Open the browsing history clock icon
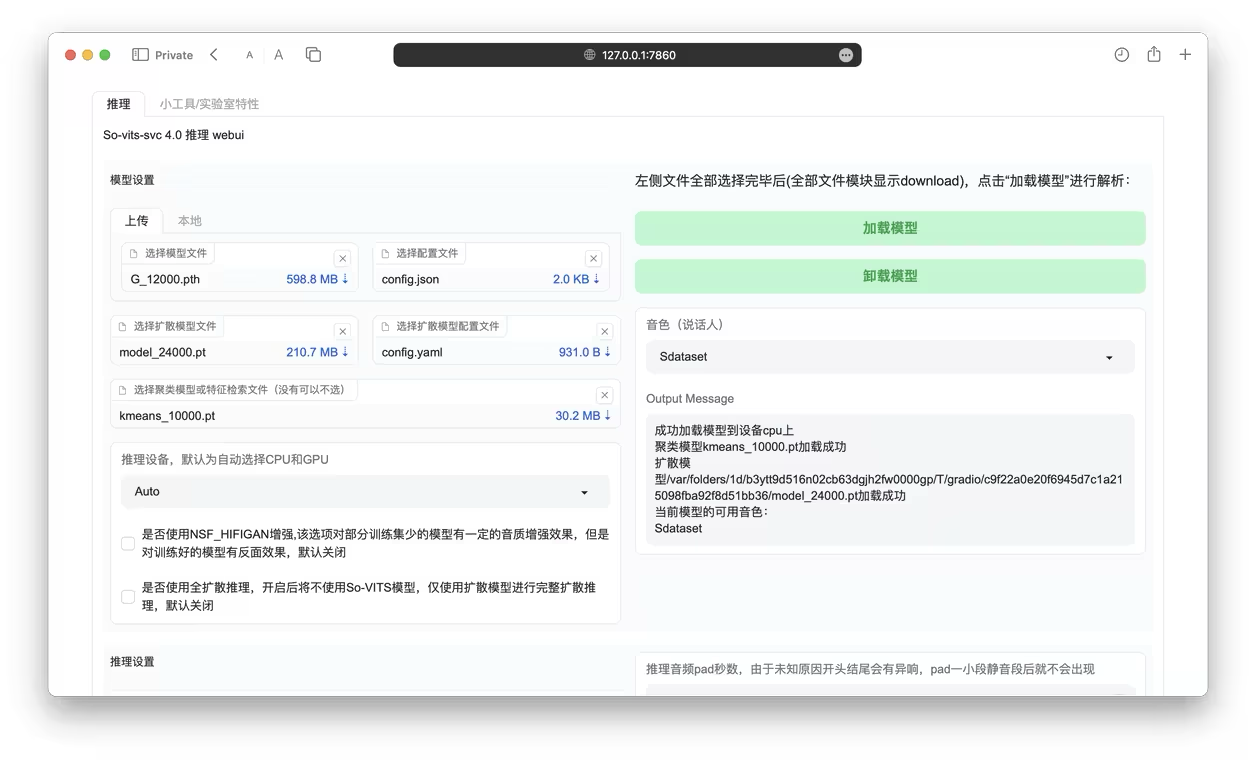1256x760 pixels. pyautogui.click(x=1121, y=55)
